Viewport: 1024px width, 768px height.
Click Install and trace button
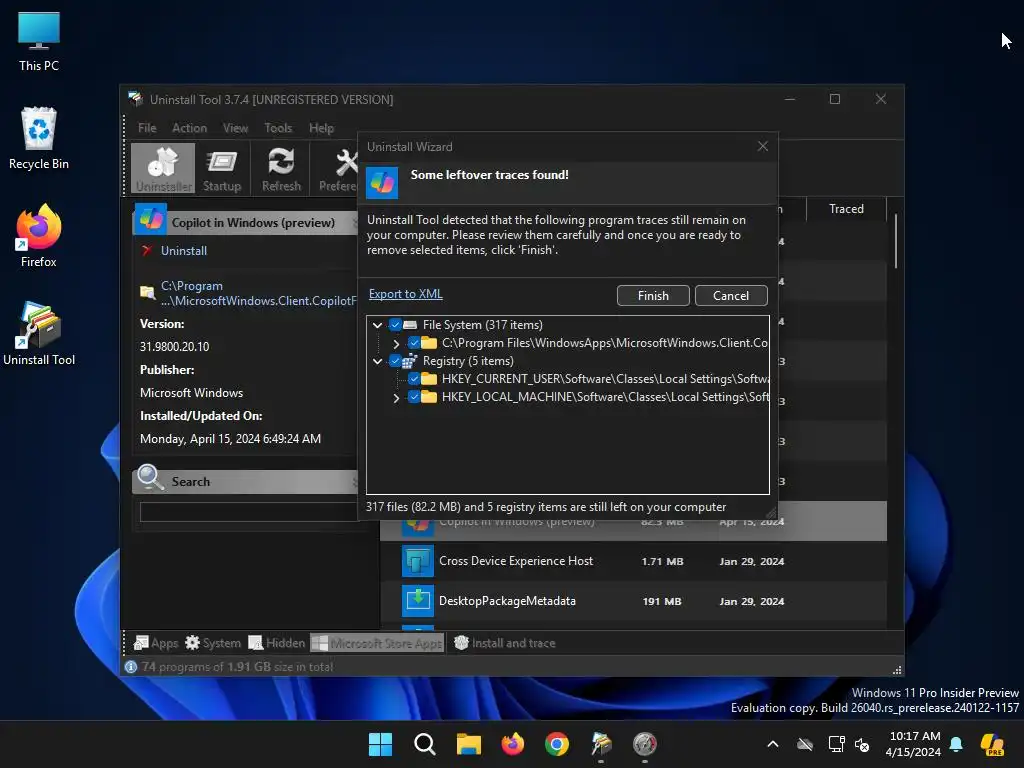click(x=504, y=643)
